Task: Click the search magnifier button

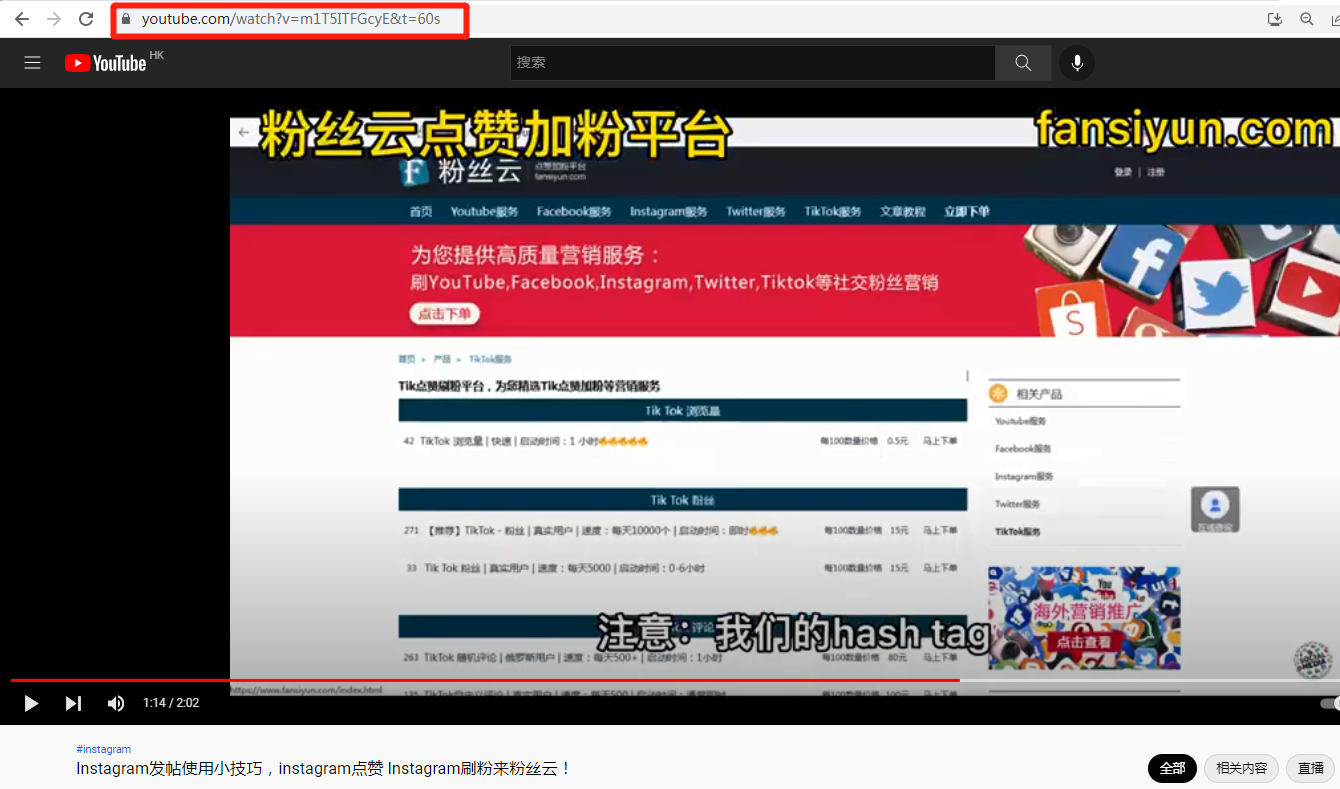Action: click(x=1023, y=62)
